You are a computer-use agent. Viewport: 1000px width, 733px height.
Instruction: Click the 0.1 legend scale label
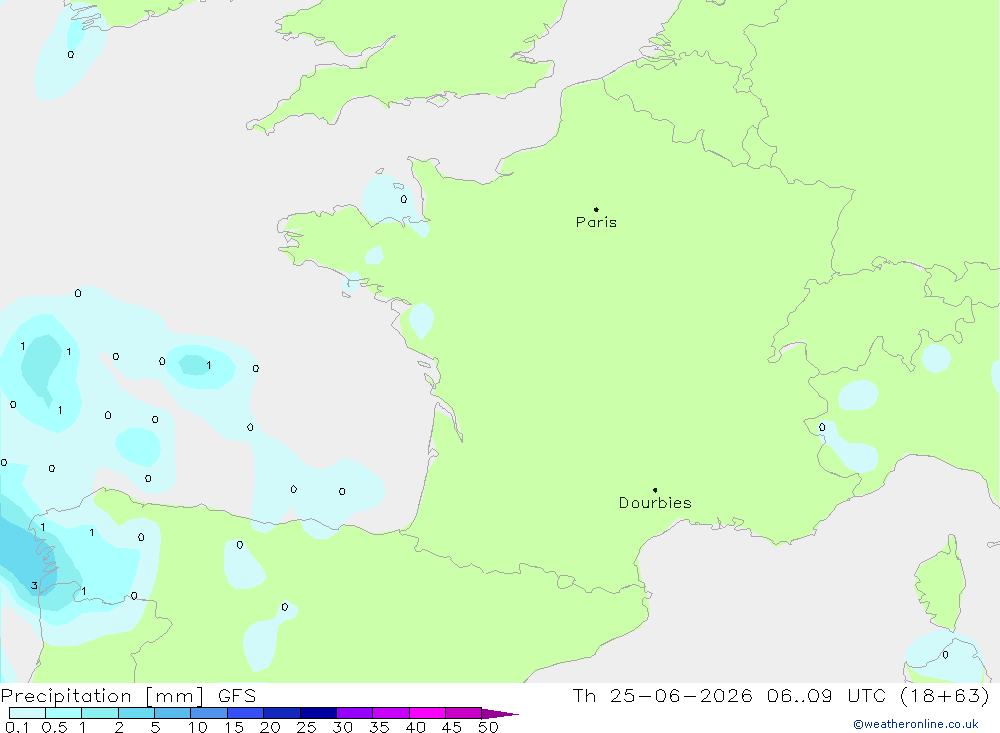click(x=17, y=727)
